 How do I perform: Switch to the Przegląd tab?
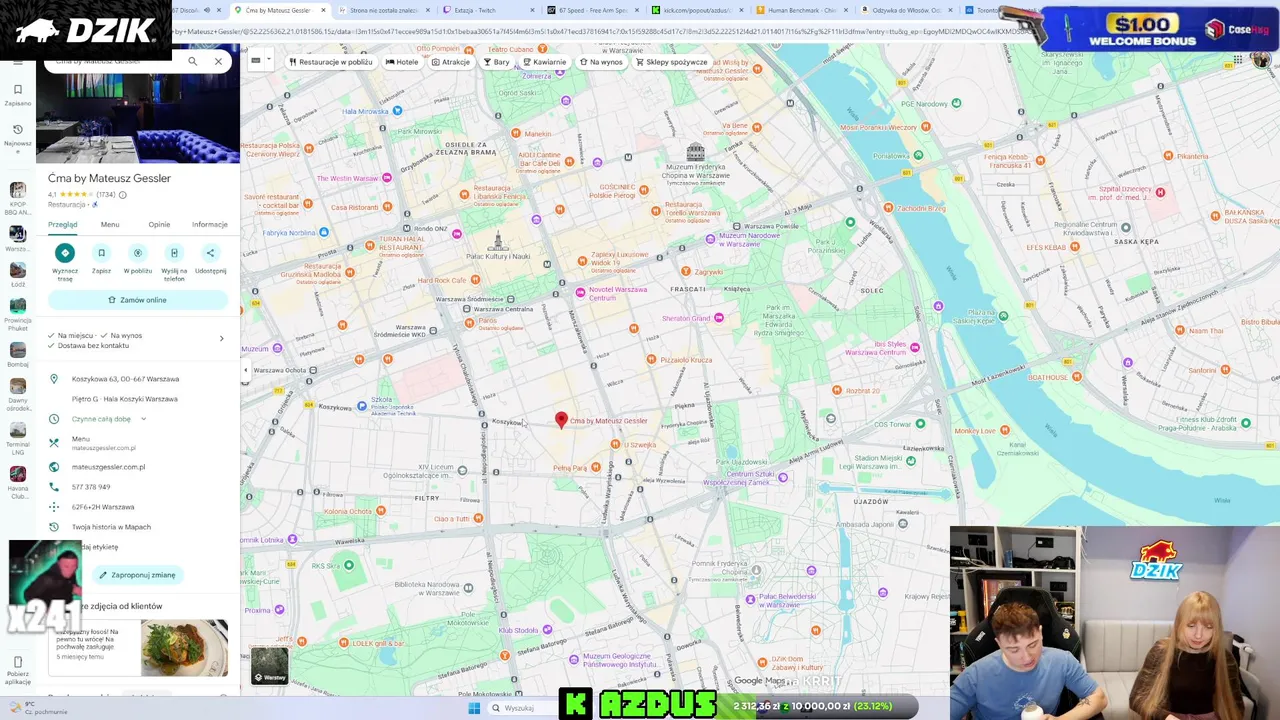63,225
